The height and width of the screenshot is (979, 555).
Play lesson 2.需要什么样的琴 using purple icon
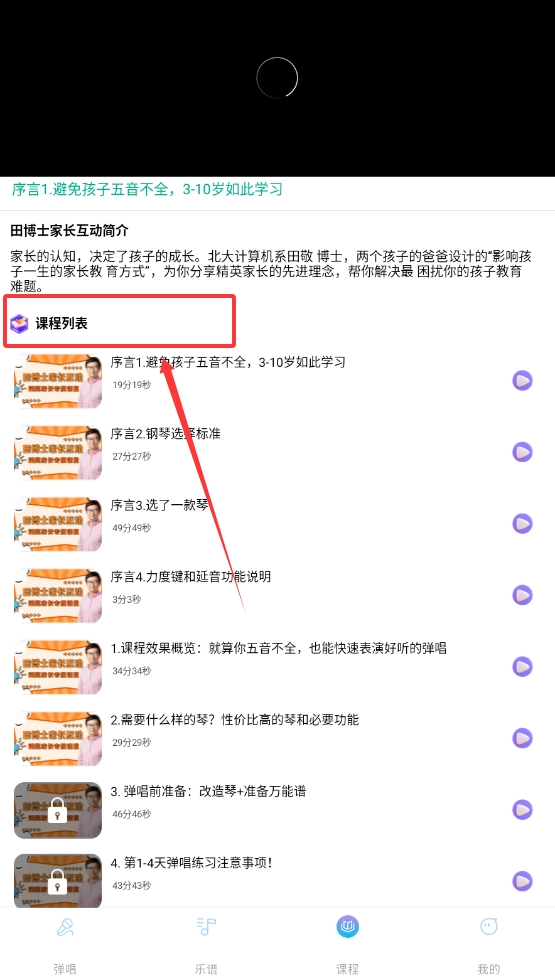[523, 738]
